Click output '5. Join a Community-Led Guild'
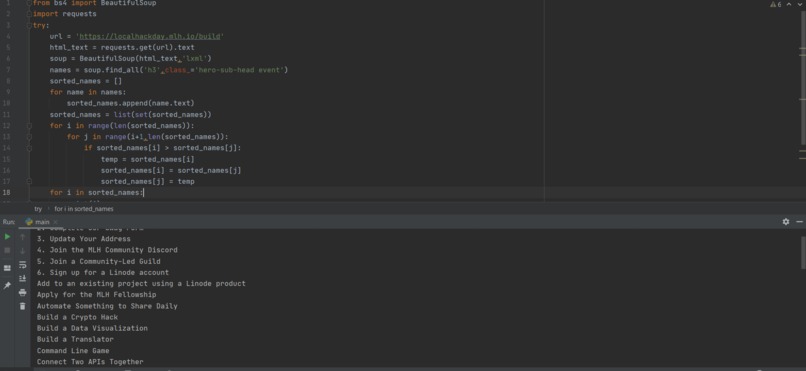 pos(99,262)
